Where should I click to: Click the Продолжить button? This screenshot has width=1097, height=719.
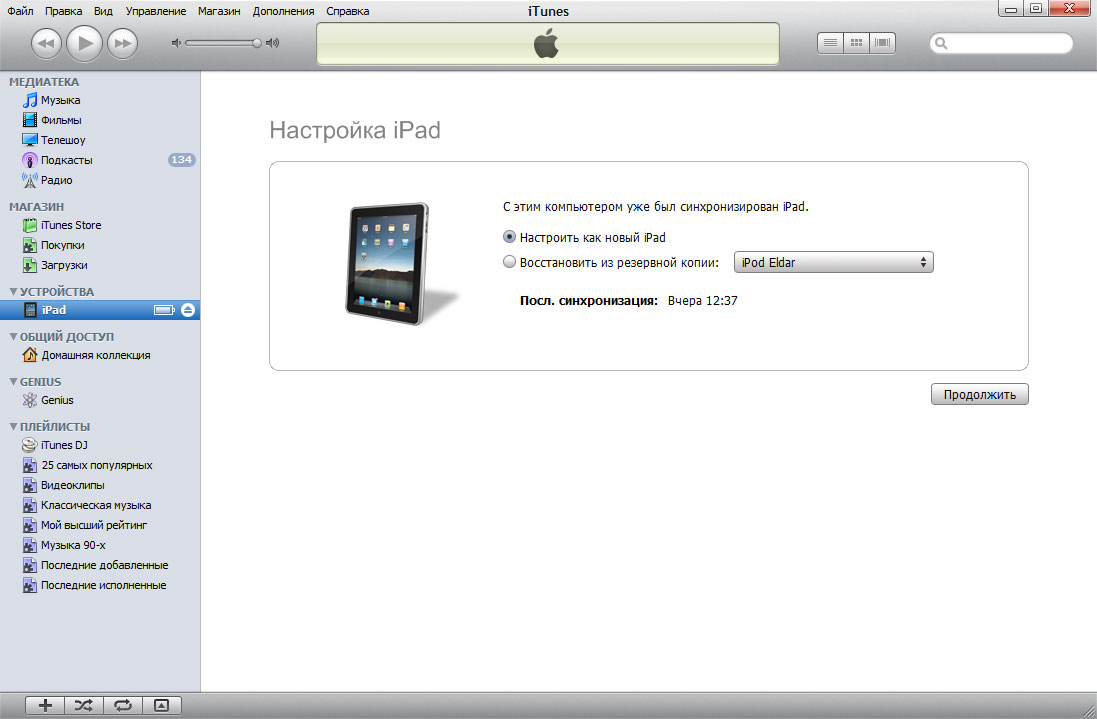coord(979,394)
